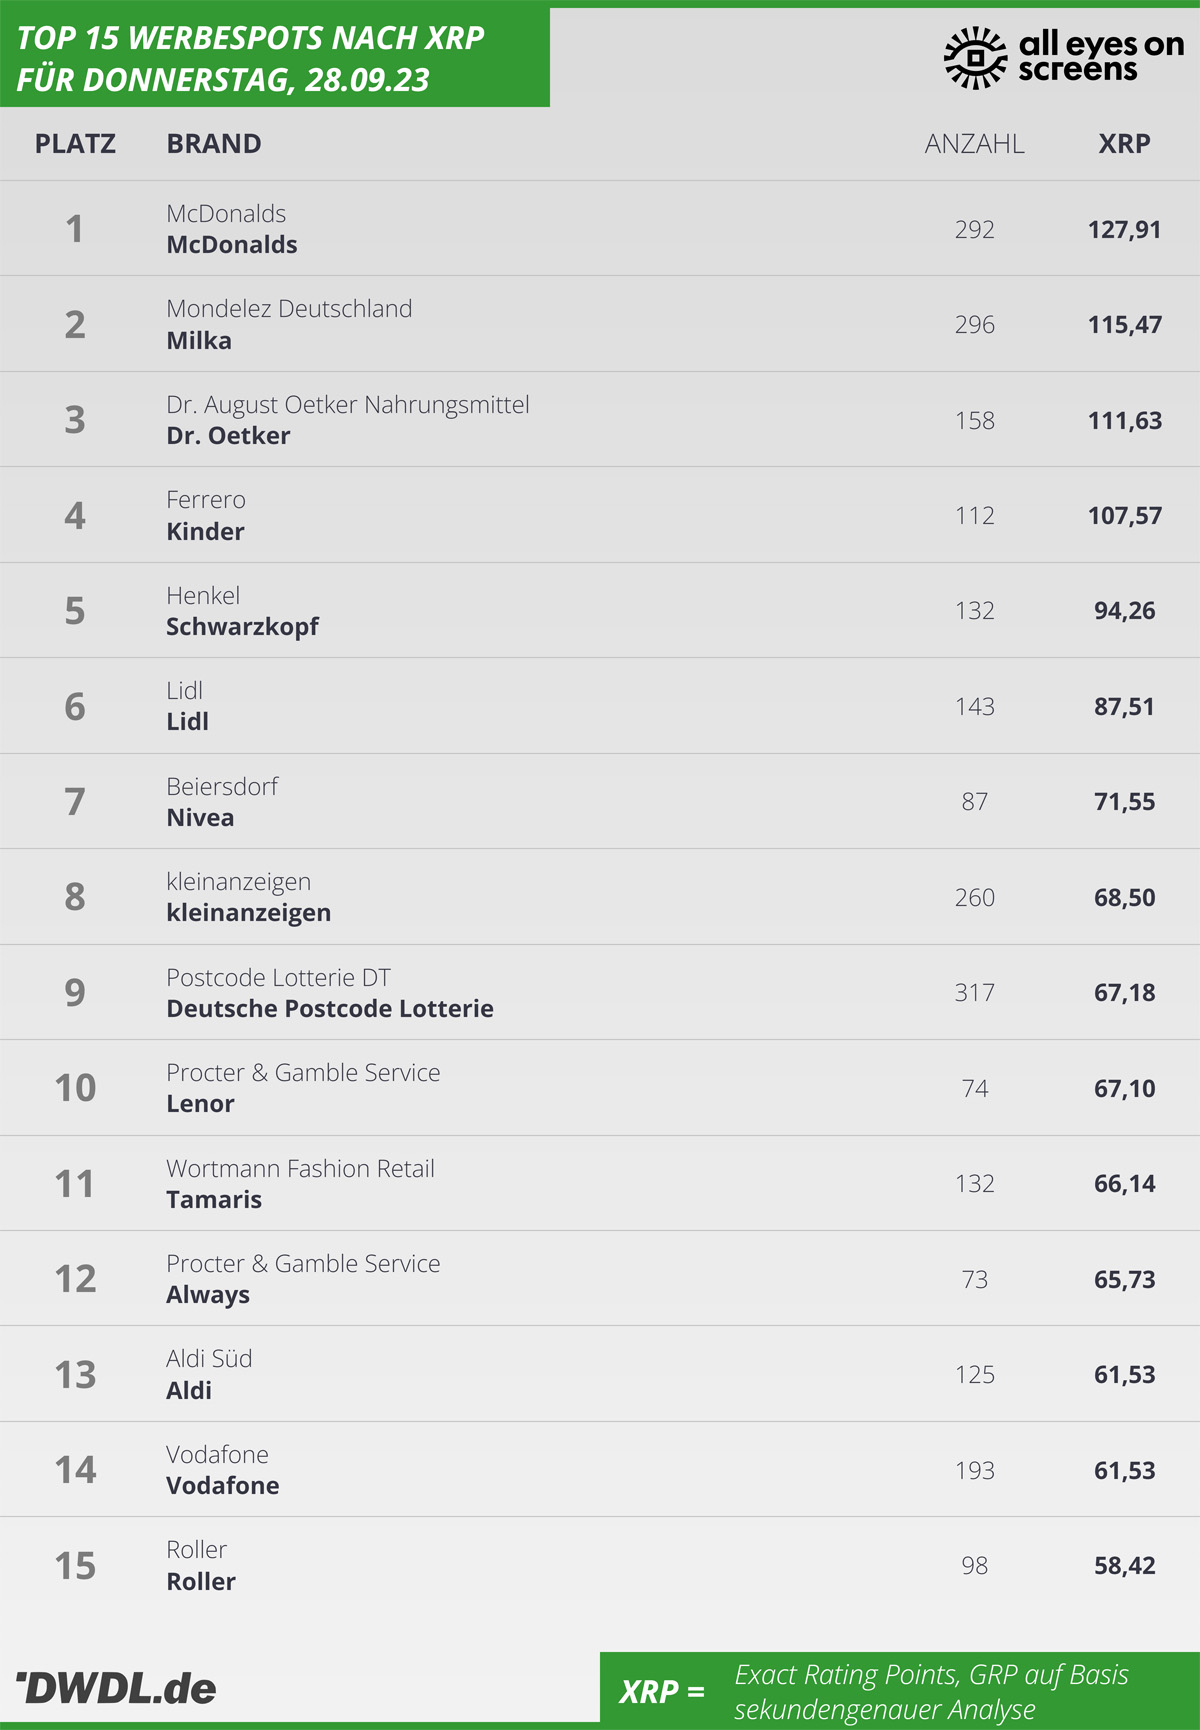Click the Nivea brand name
This screenshot has height=1730, width=1200.
coord(200,818)
